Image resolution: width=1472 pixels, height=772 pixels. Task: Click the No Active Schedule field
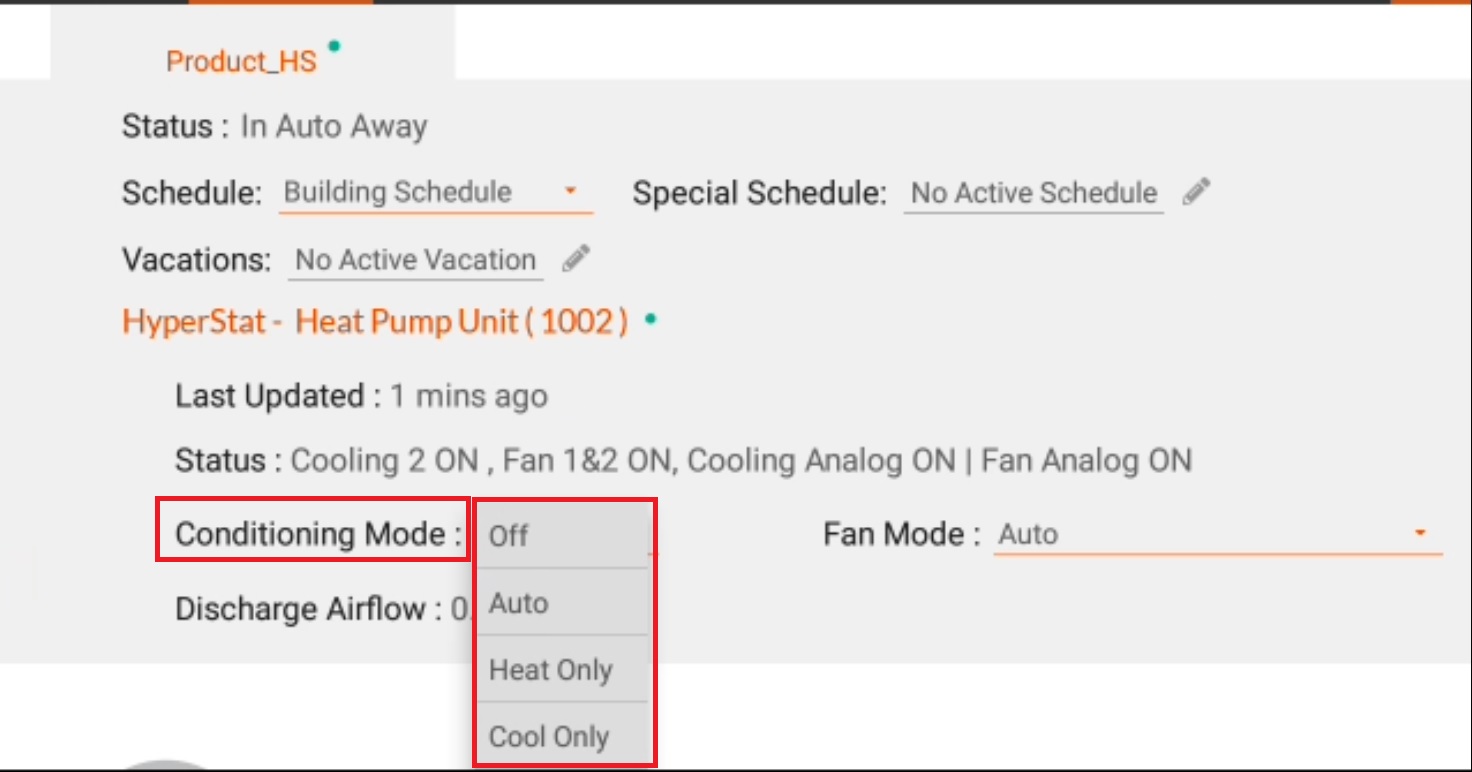(x=1034, y=193)
